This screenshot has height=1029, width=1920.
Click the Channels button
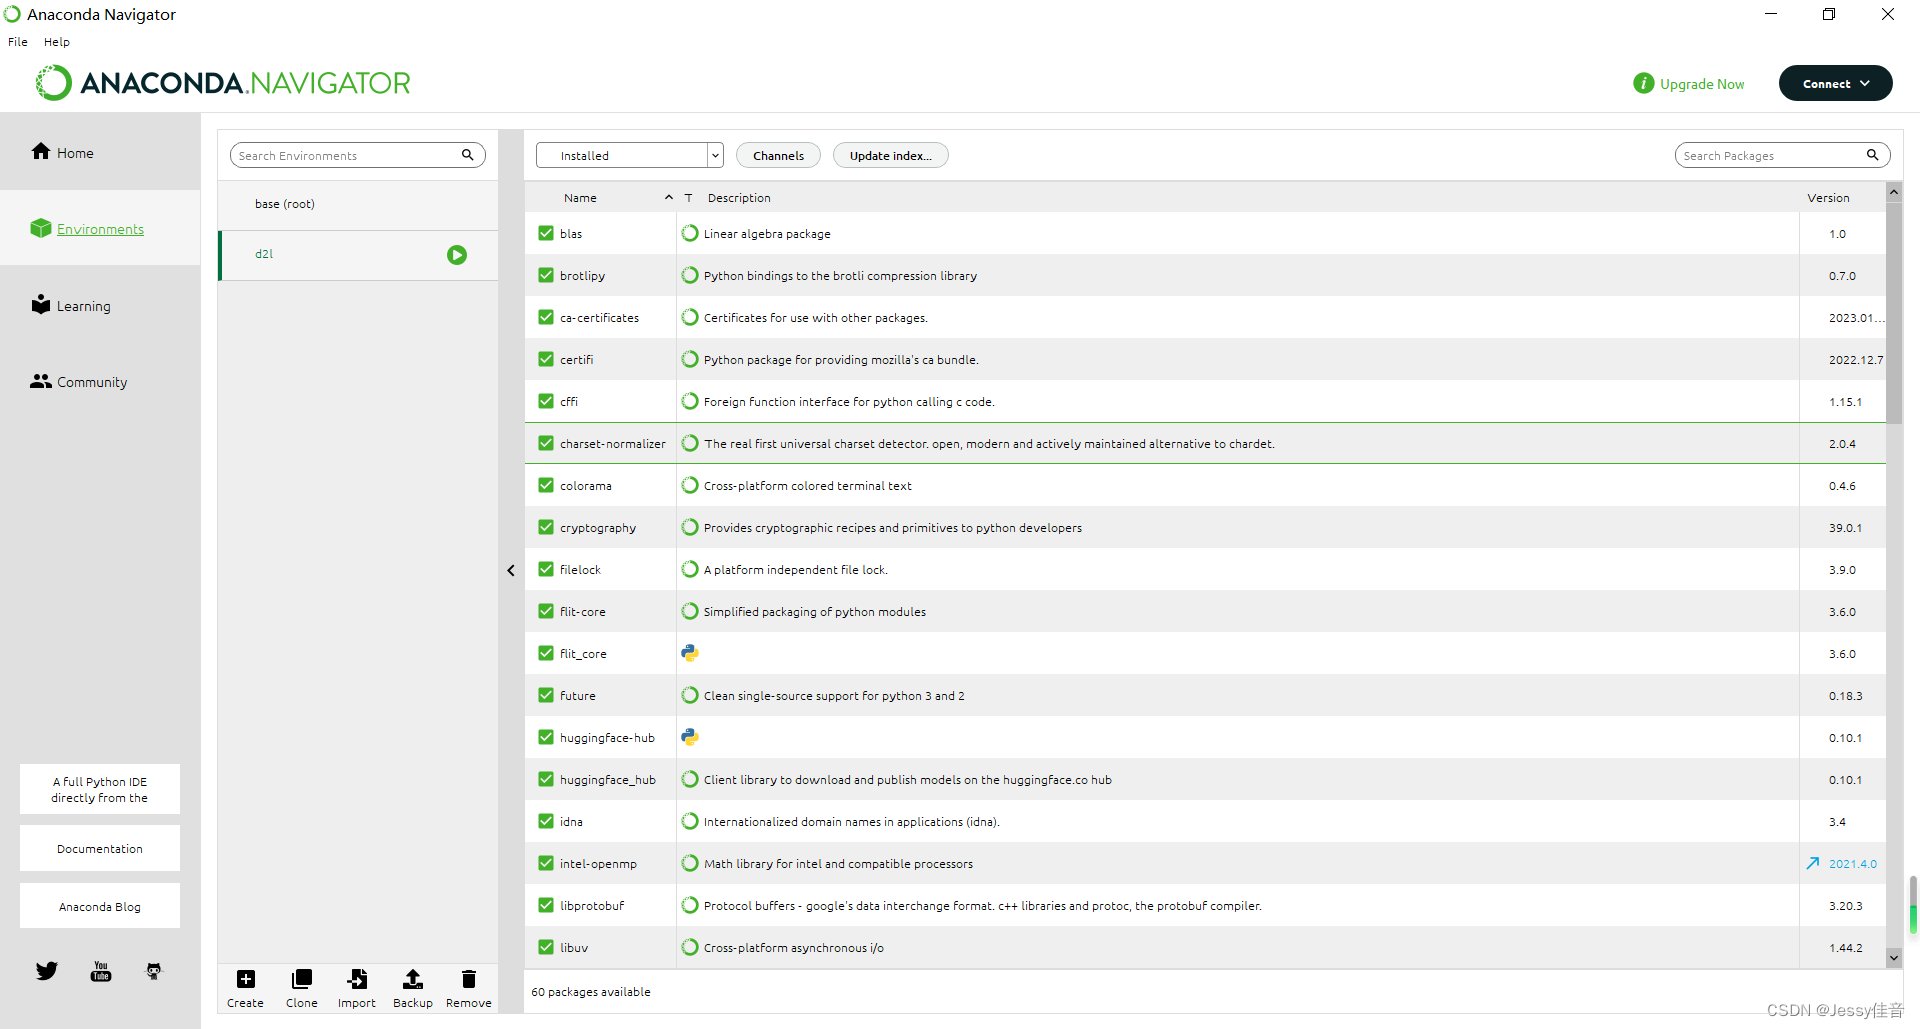click(x=778, y=155)
